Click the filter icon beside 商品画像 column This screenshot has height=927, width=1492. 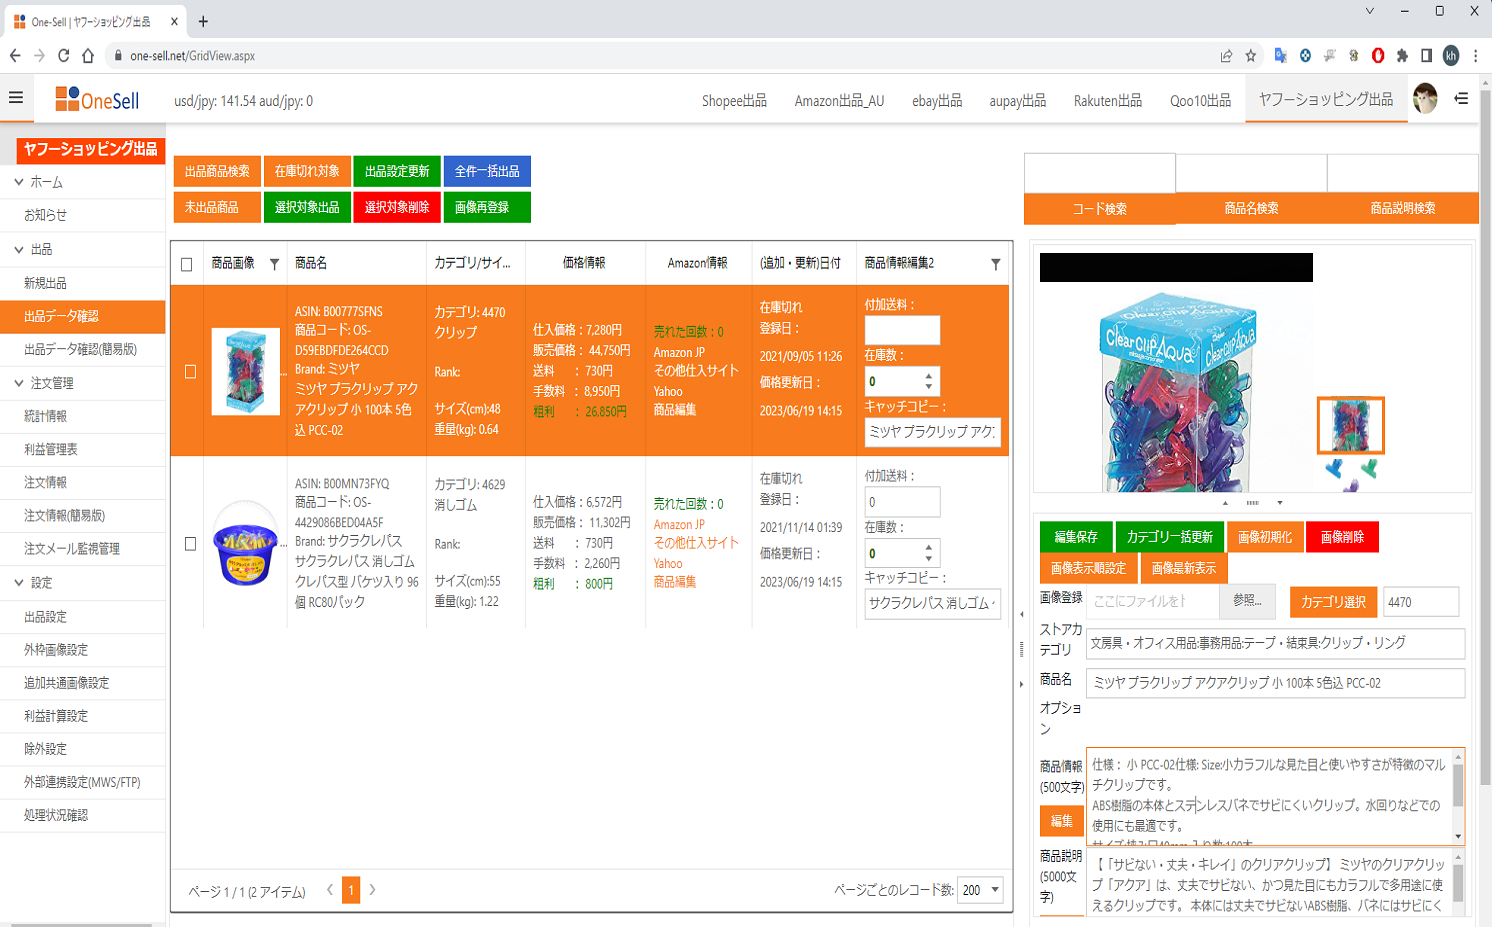pos(274,264)
